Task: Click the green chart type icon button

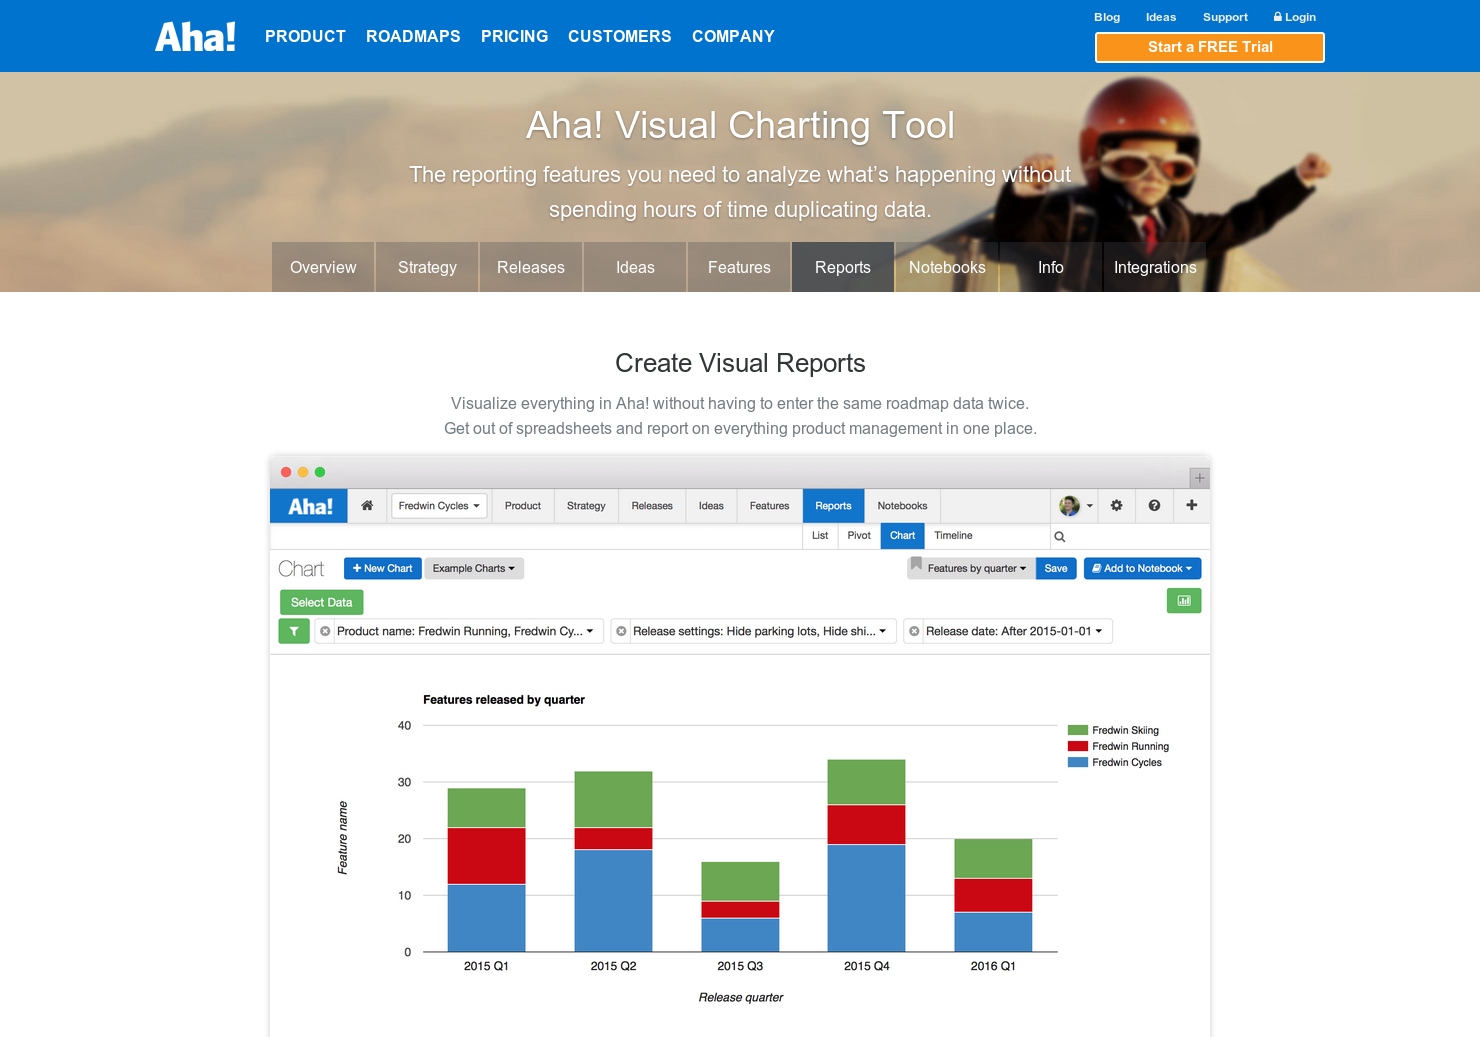Action: [x=1184, y=601]
